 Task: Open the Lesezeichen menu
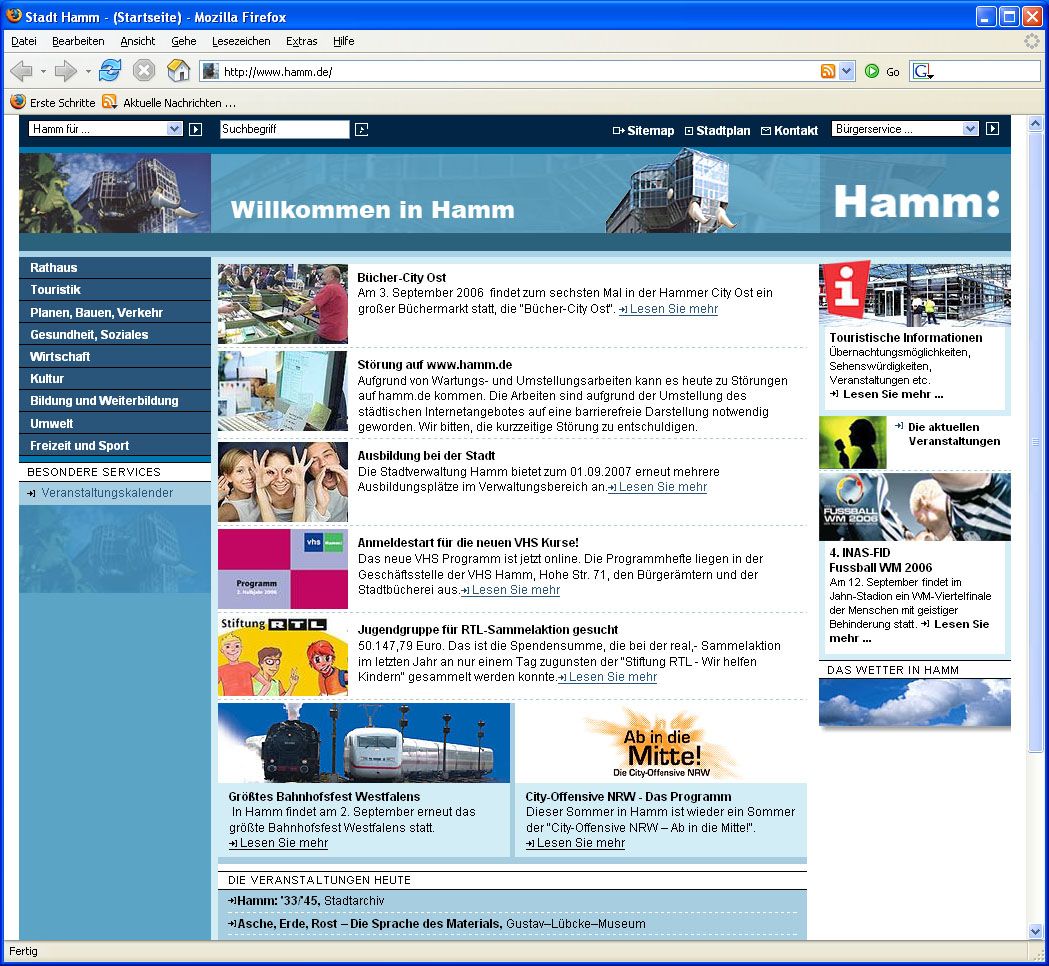(241, 41)
